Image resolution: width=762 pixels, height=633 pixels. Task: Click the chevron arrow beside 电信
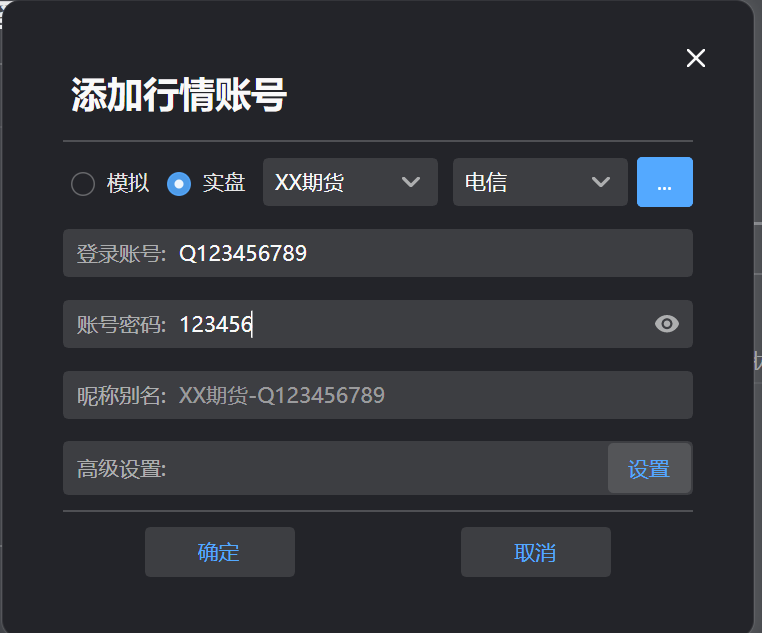pos(601,182)
